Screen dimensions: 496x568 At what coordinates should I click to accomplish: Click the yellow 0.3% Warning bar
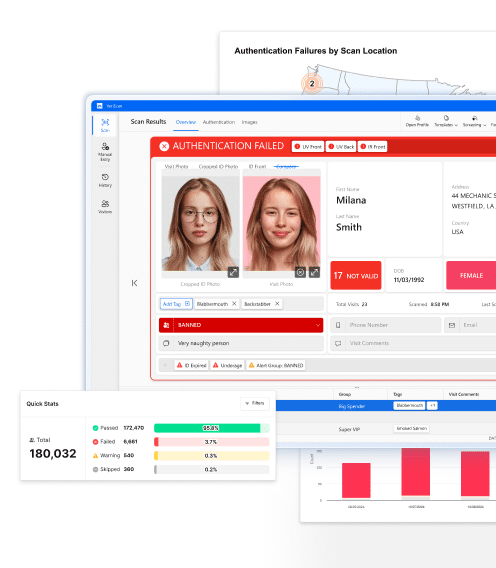(x=212, y=455)
